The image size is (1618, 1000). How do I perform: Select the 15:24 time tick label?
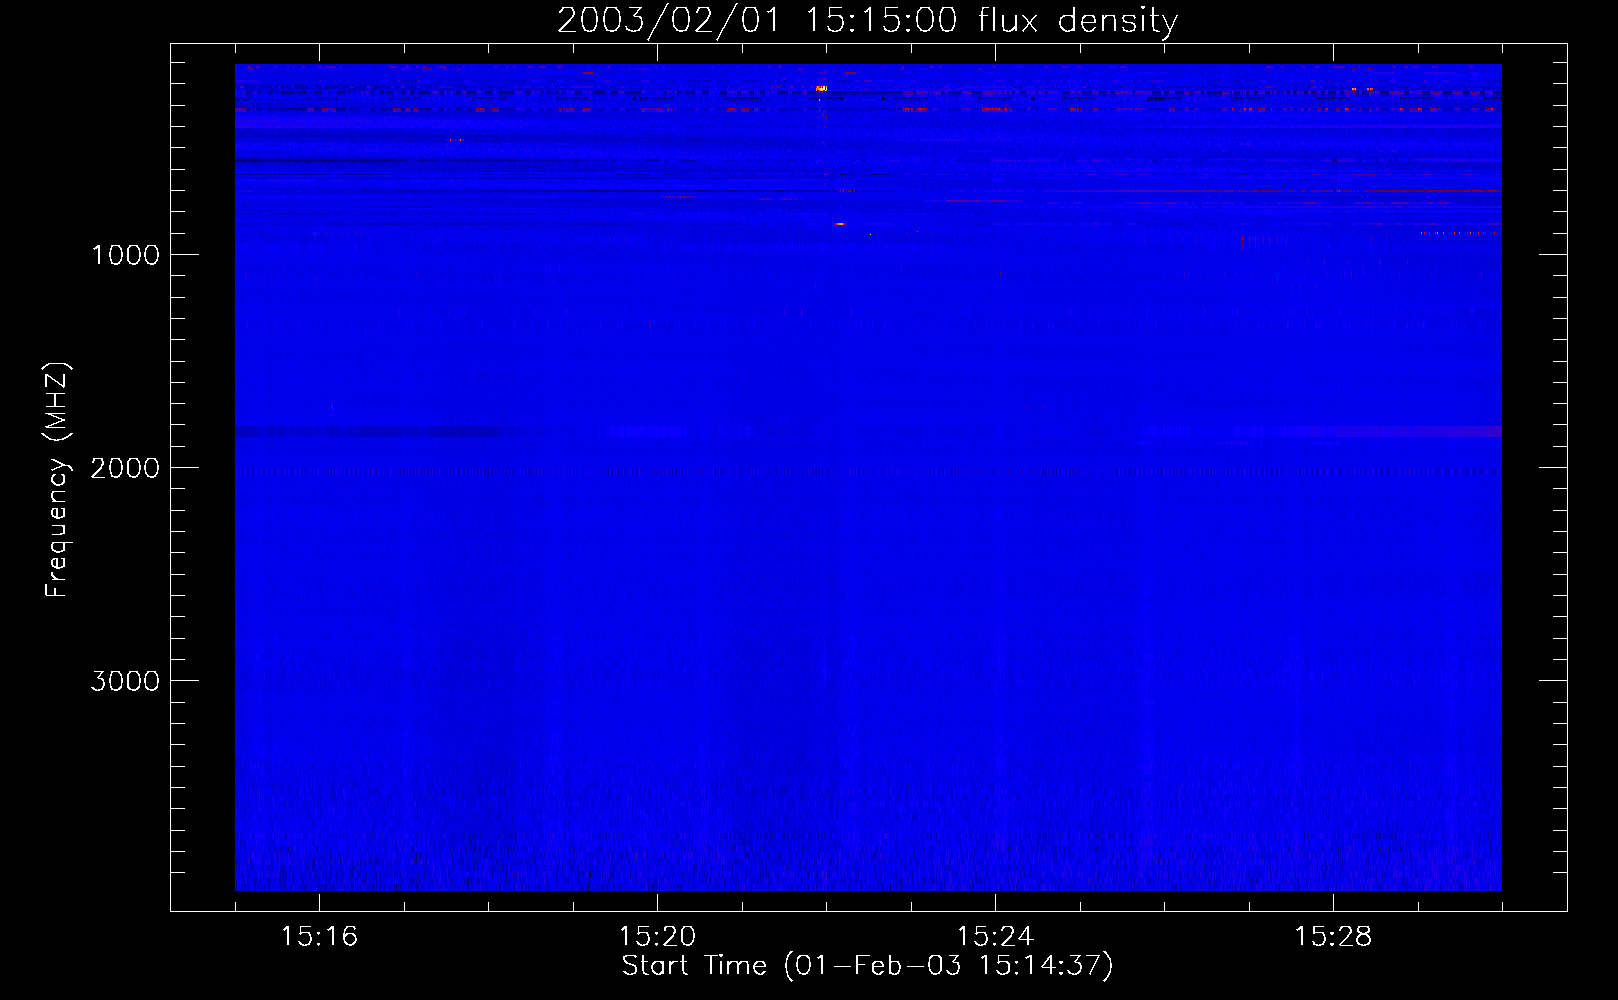point(995,937)
